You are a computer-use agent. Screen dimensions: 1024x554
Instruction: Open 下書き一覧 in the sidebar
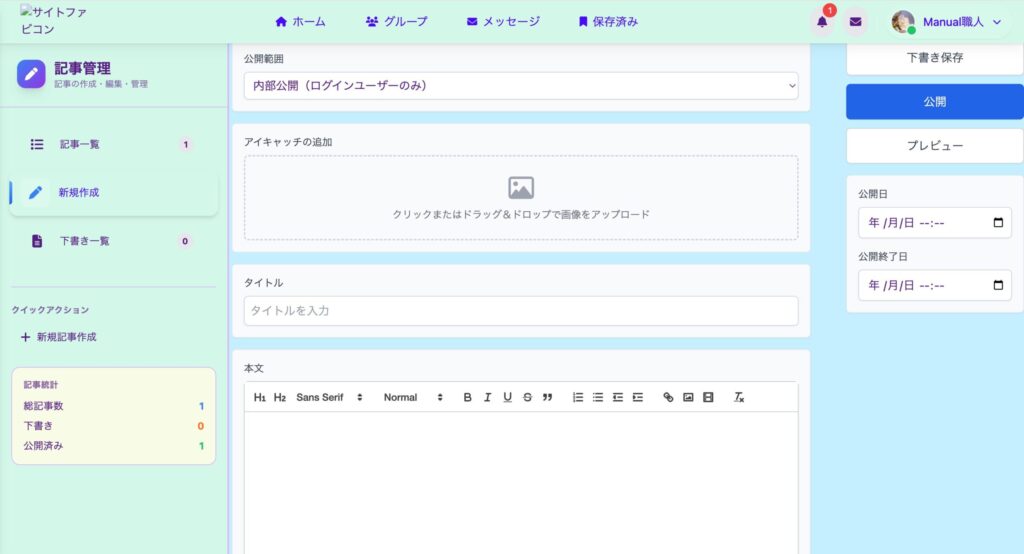click(x=112, y=241)
